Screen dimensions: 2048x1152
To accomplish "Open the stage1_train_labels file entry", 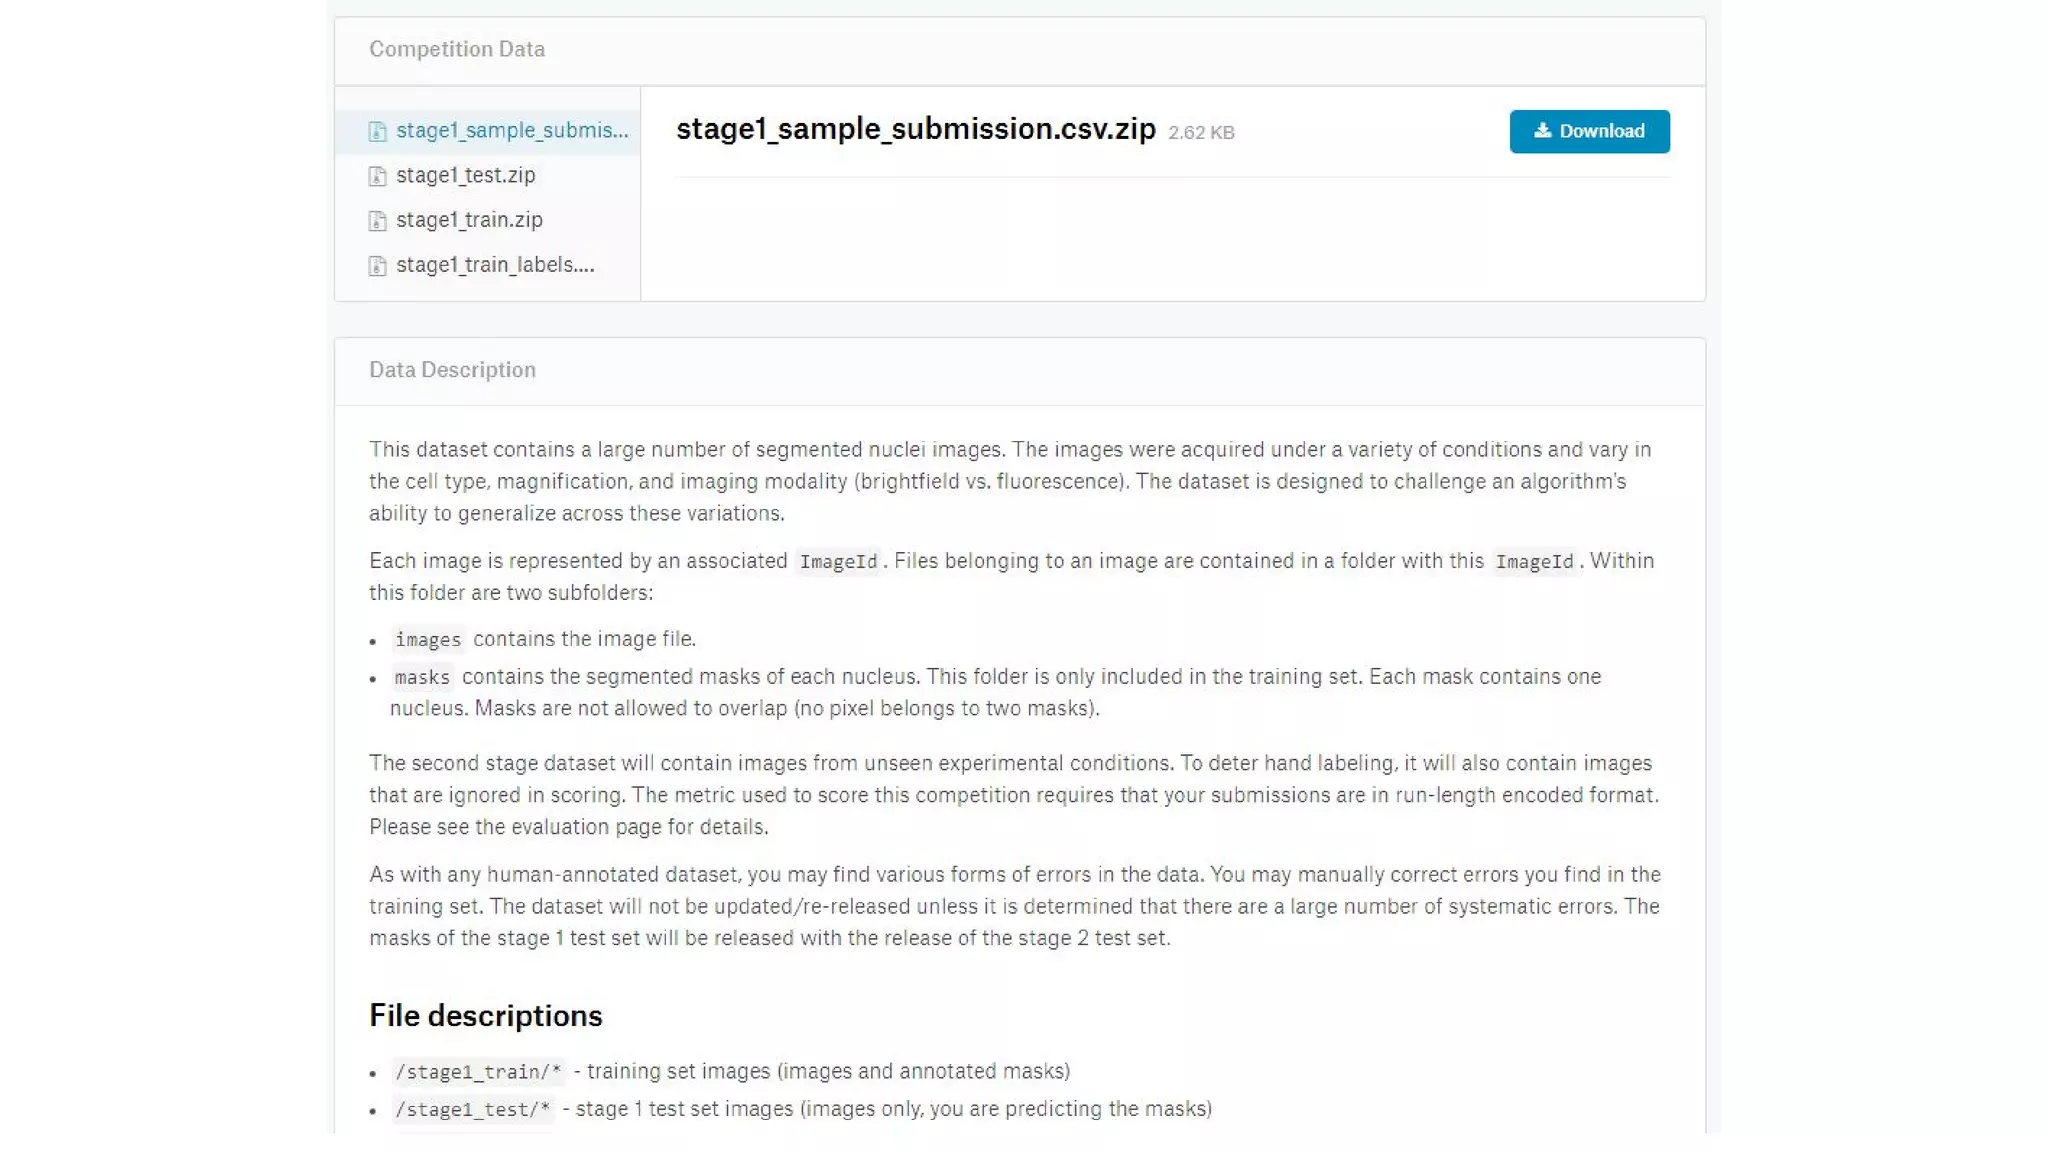I will coord(495,265).
